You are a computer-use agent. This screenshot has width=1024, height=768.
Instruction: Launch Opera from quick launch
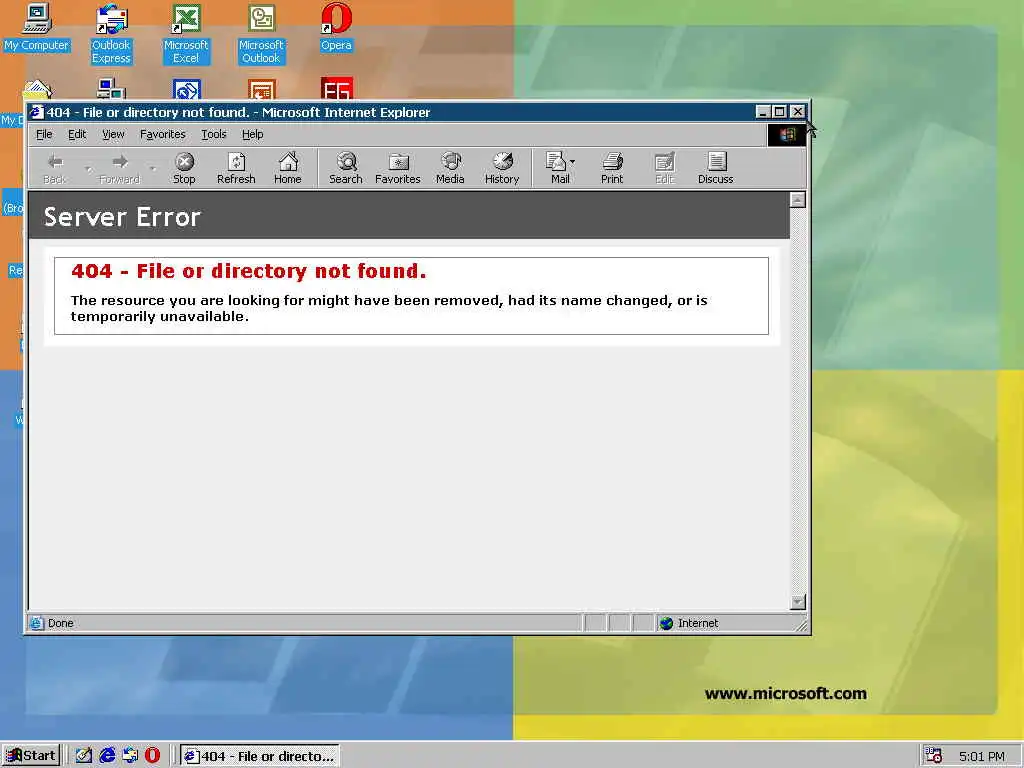point(152,756)
